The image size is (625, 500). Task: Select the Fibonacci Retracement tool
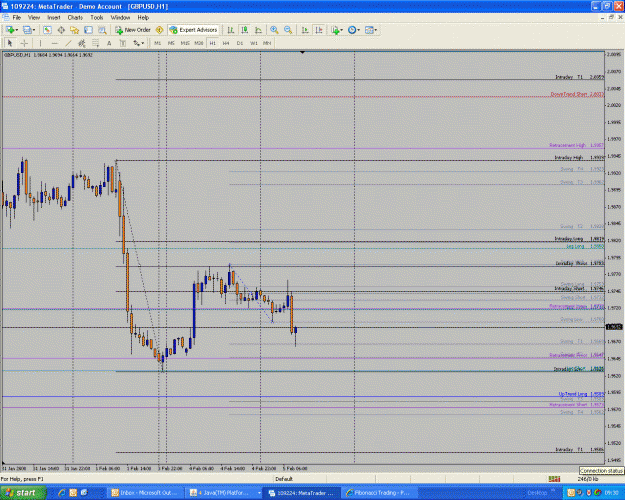pyautogui.click(x=95, y=43)
